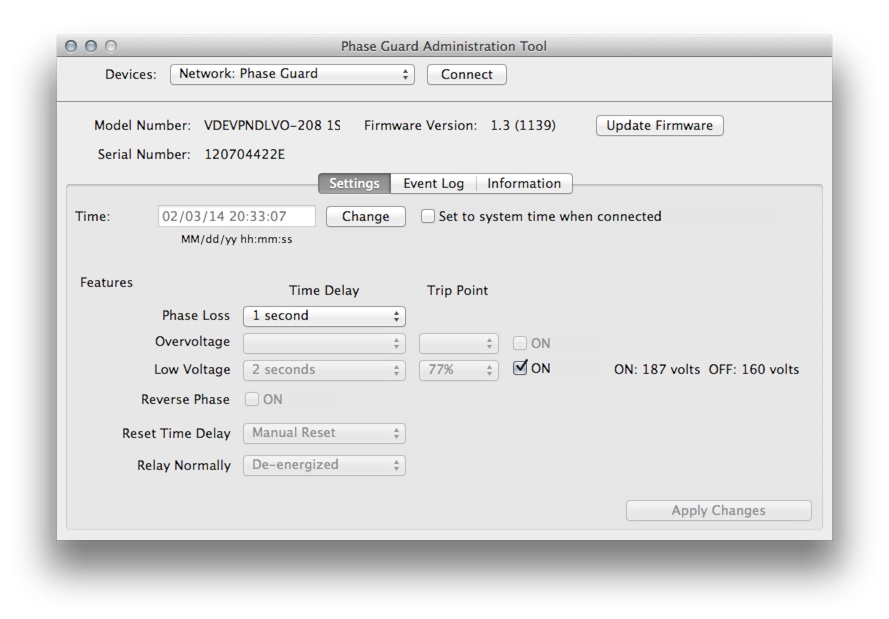Click the Features section label
This screenshot has width=889, height=619.
coord(106,282)
